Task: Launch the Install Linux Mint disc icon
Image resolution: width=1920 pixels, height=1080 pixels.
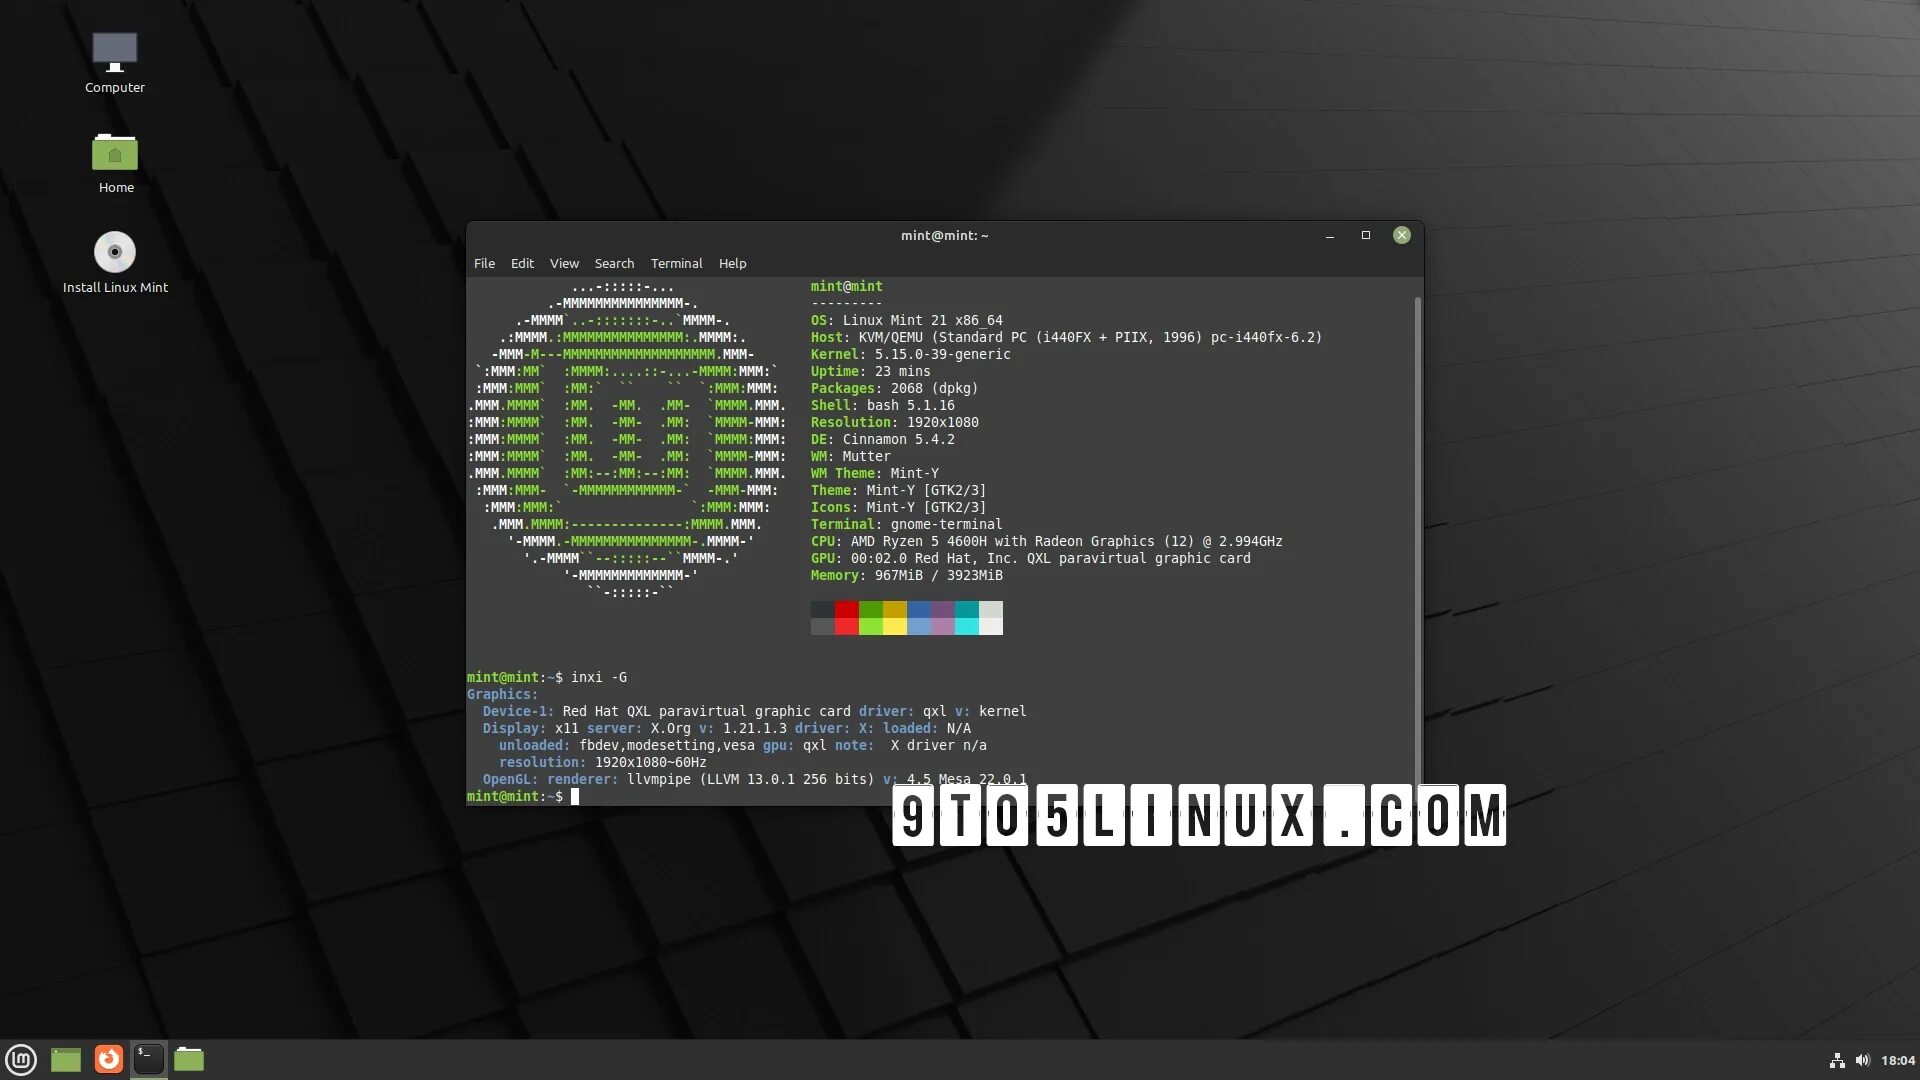Action: [115, 263]
